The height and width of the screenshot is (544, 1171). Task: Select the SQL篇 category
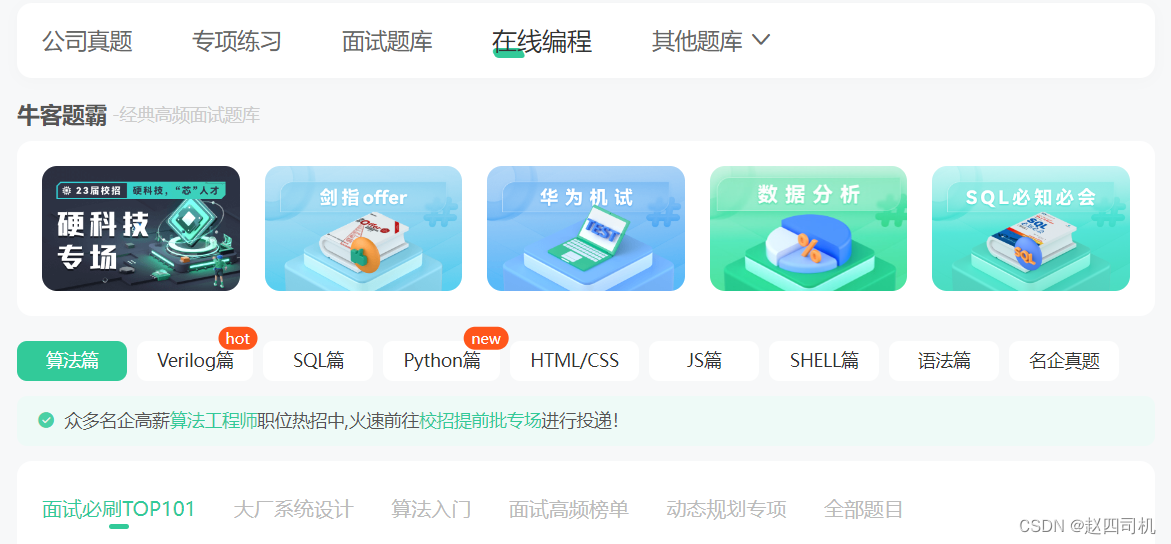tap(318, 361)
